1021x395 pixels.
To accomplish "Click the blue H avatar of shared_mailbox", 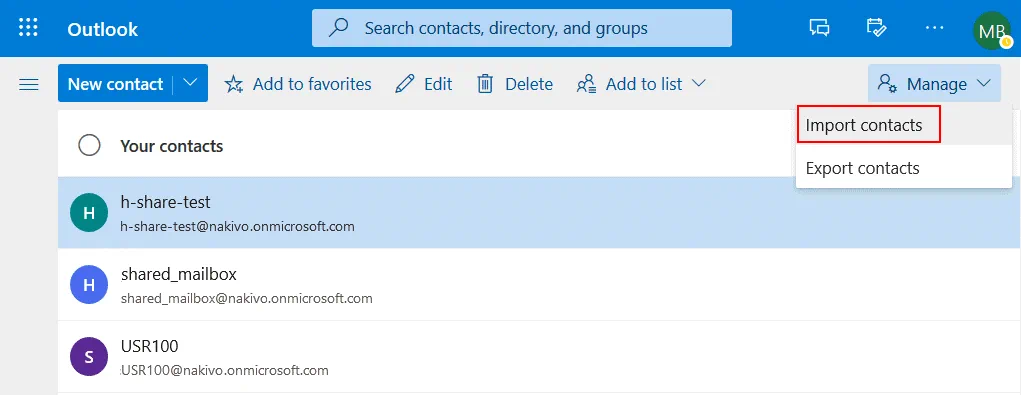I will click(x=89, y=284).
